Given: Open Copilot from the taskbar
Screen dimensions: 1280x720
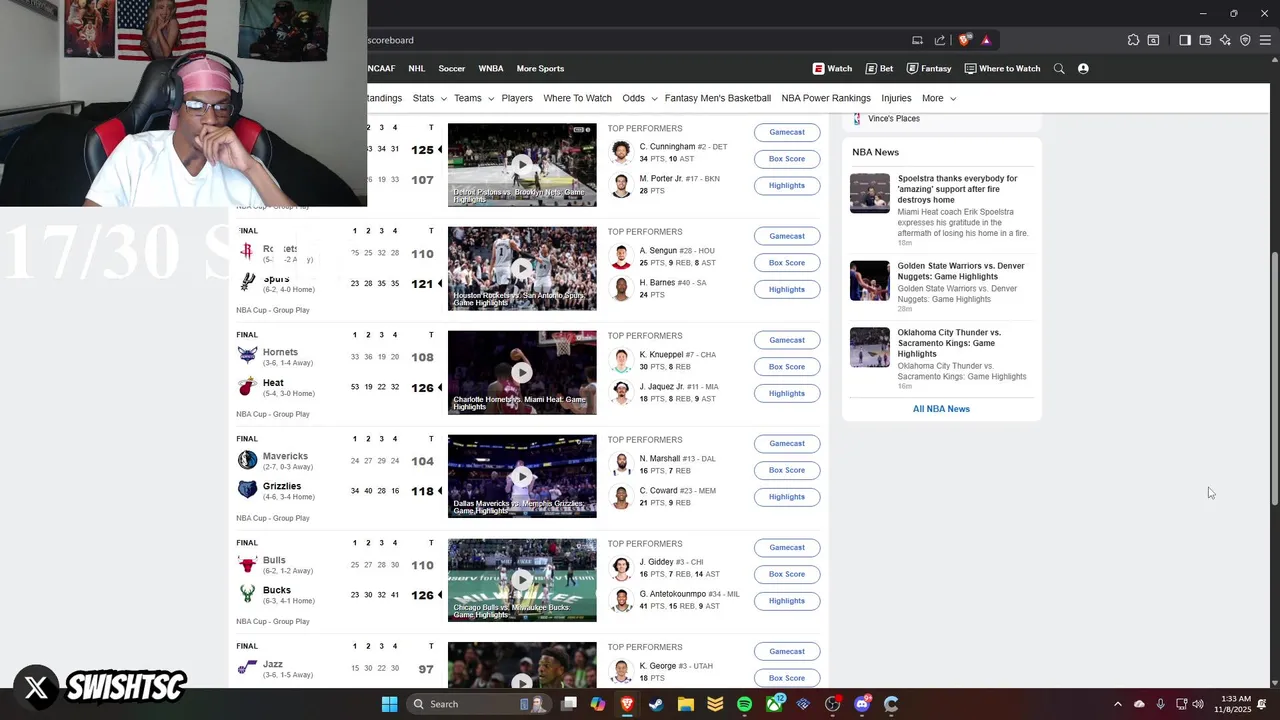Looking at the screenshot, I should click(598, 704).
